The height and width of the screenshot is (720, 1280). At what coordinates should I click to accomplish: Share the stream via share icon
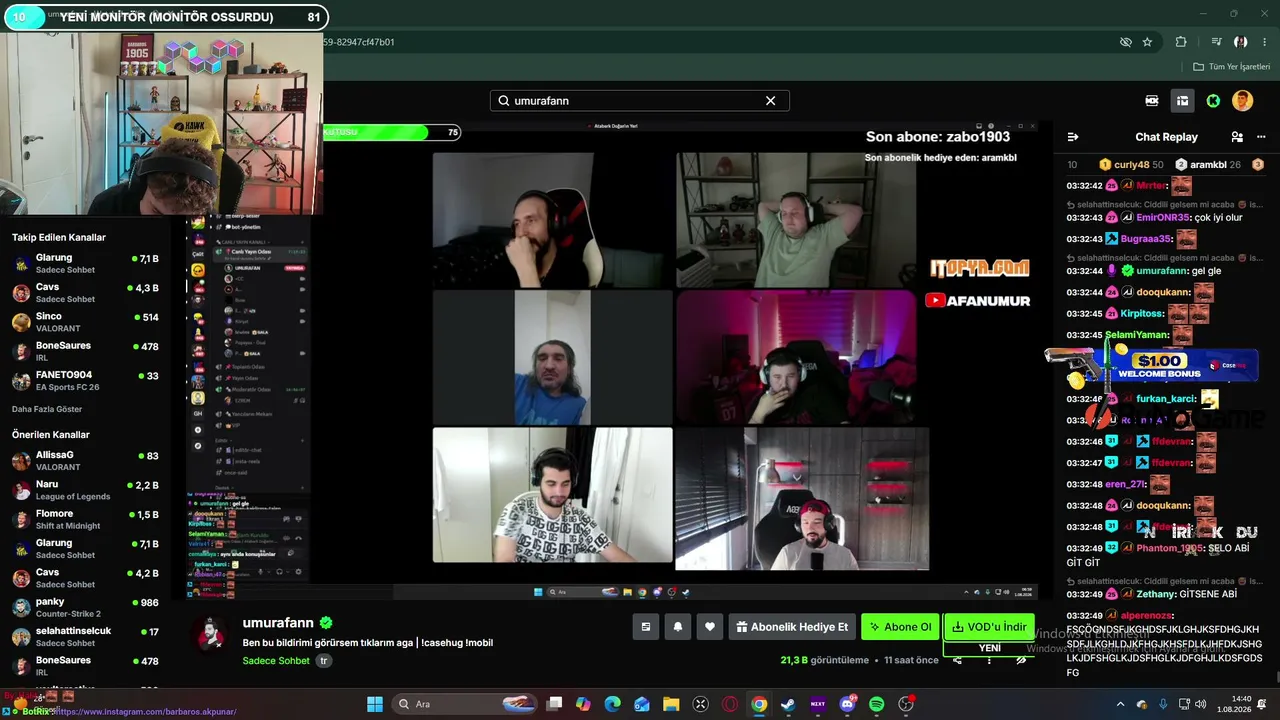(957, 660)
